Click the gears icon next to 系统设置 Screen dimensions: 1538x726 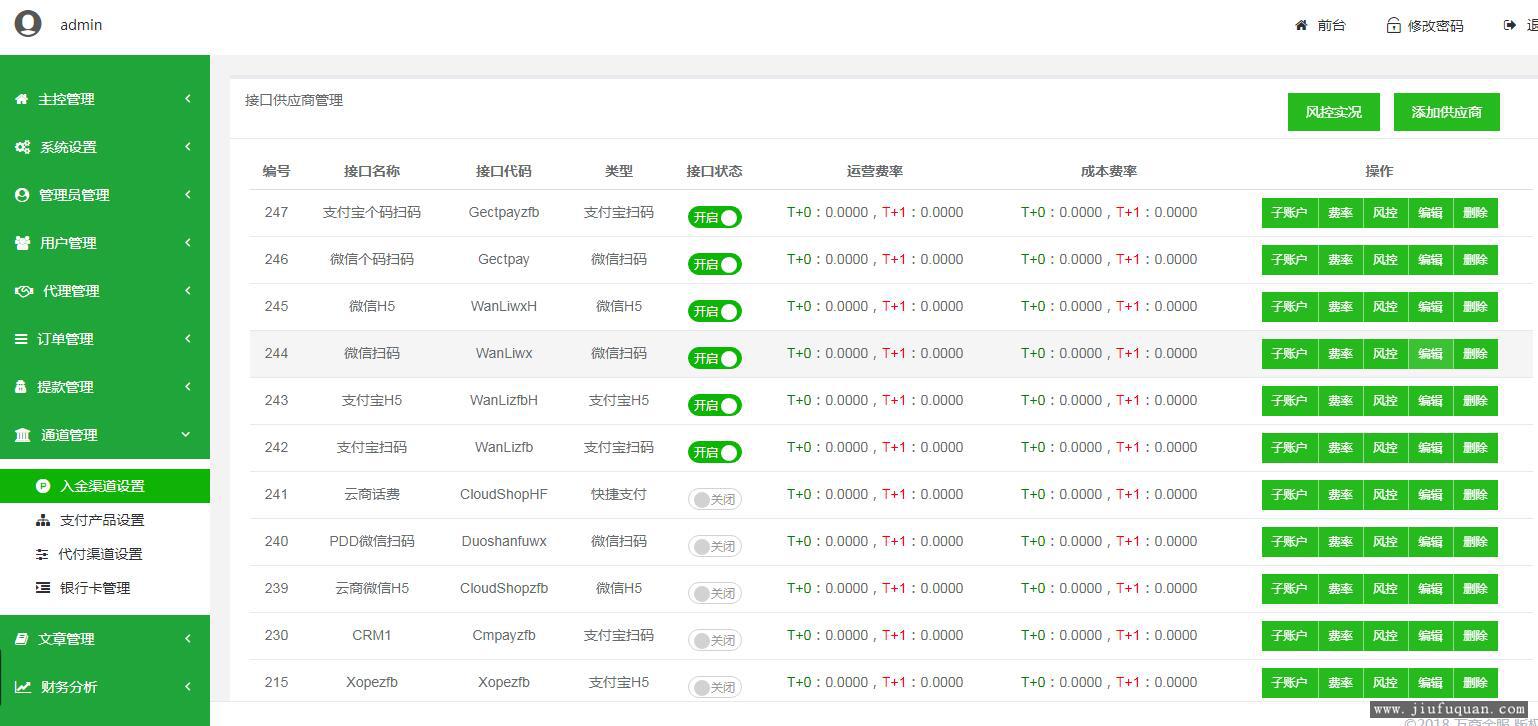click(22, 147)
